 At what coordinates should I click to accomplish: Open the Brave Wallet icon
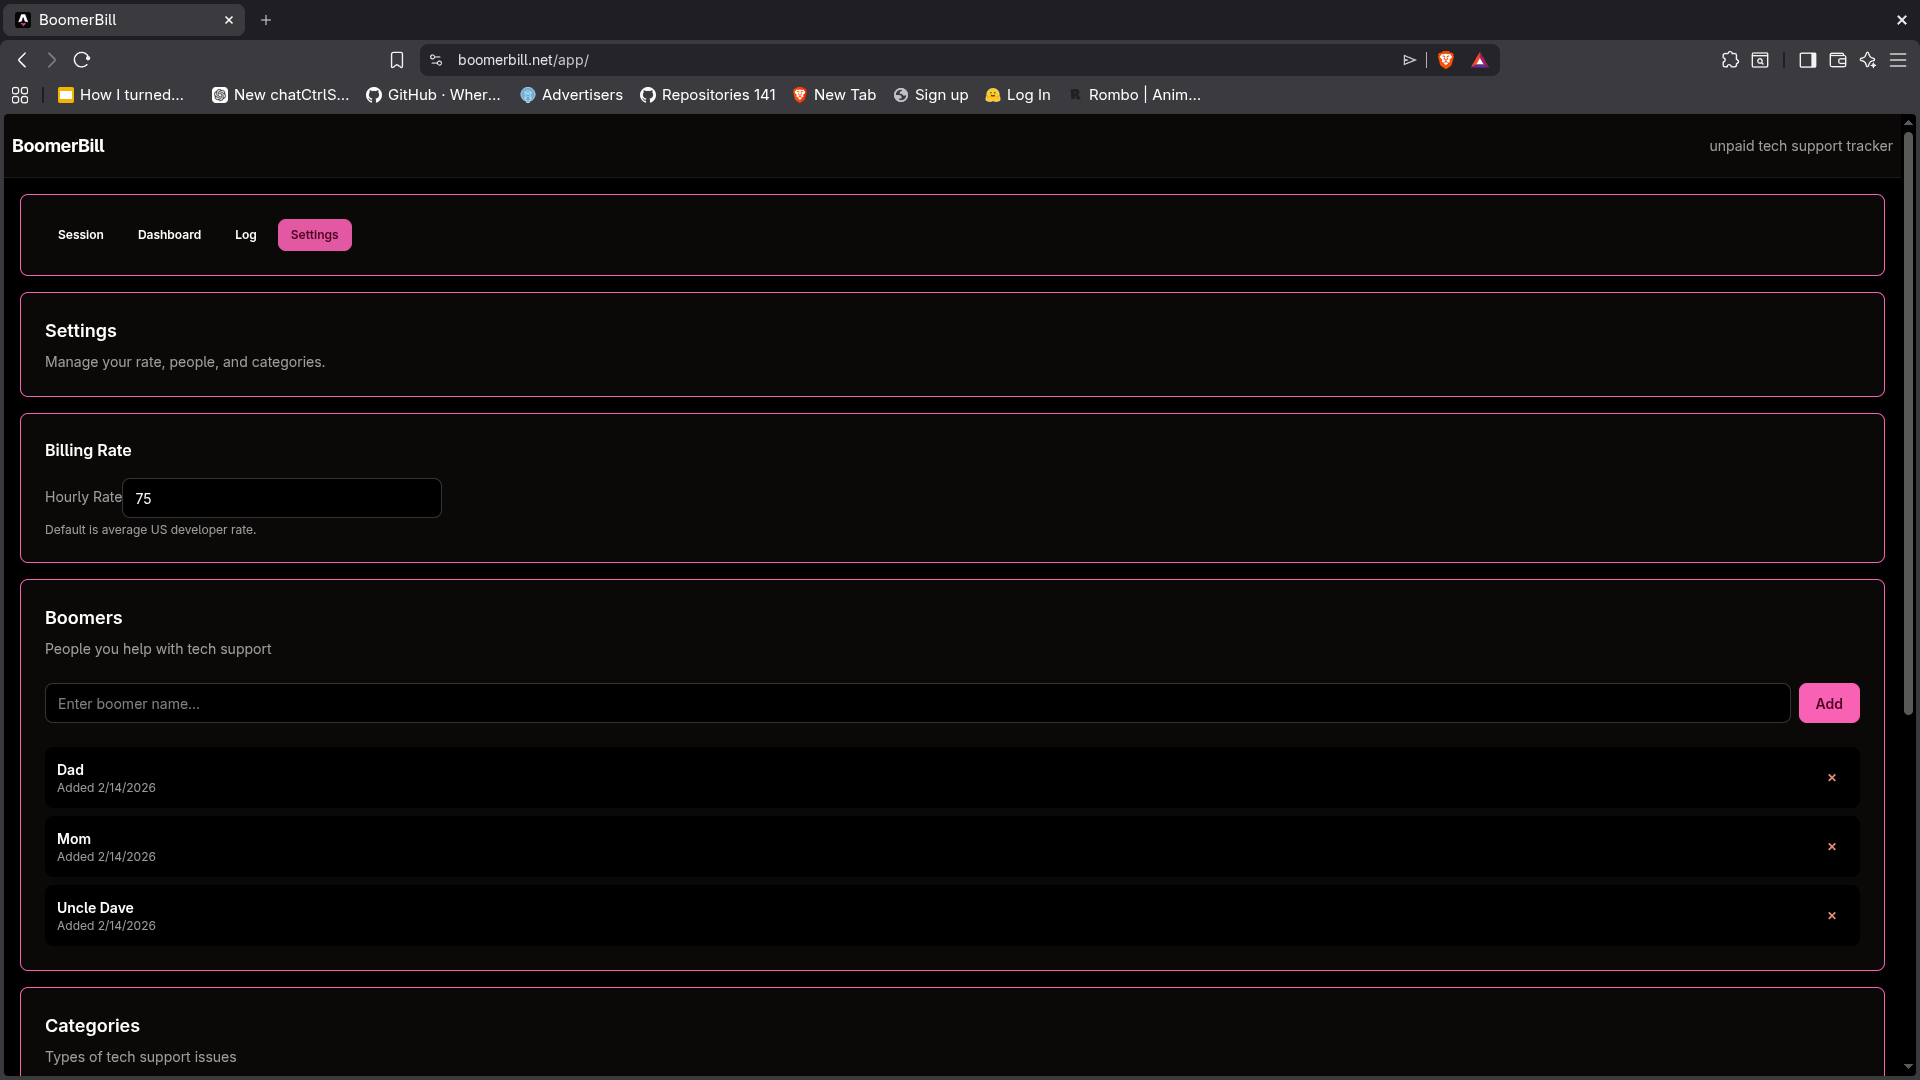point(1837,60)
